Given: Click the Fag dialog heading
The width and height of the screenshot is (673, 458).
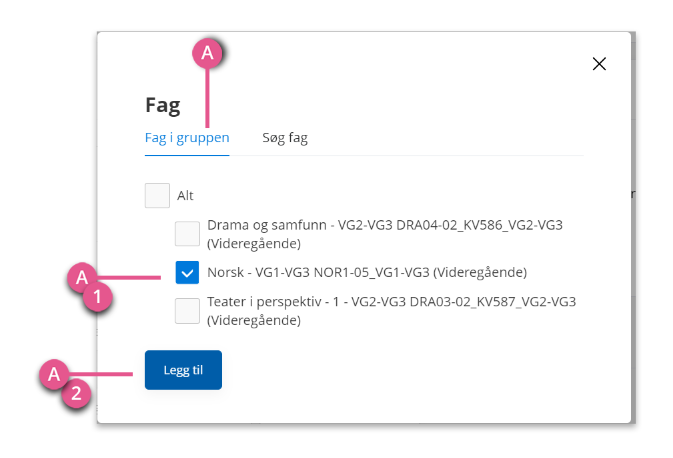Looking at the screenshot, I should (x=163, y=106).
